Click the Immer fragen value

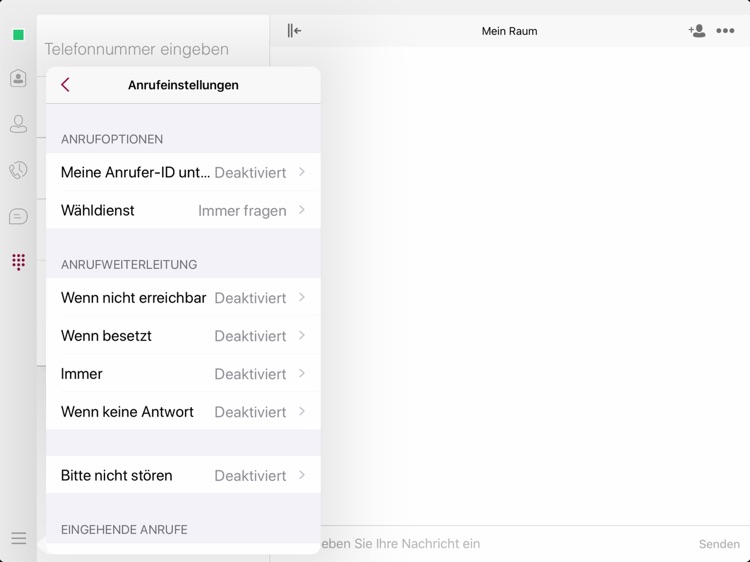(242, 210)
